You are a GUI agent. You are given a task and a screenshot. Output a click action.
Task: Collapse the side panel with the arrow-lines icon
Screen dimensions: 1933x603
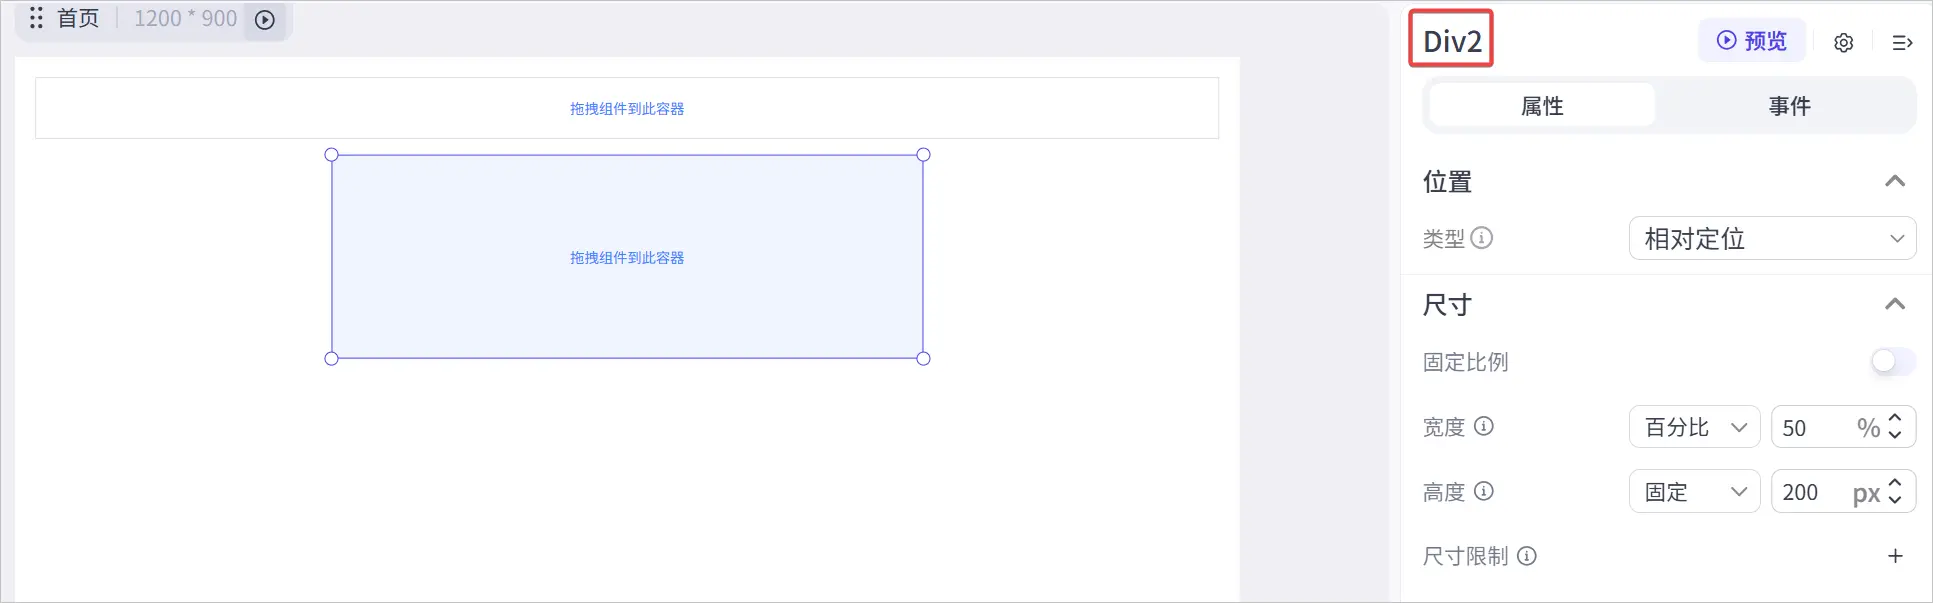(x=1902, y=43)
